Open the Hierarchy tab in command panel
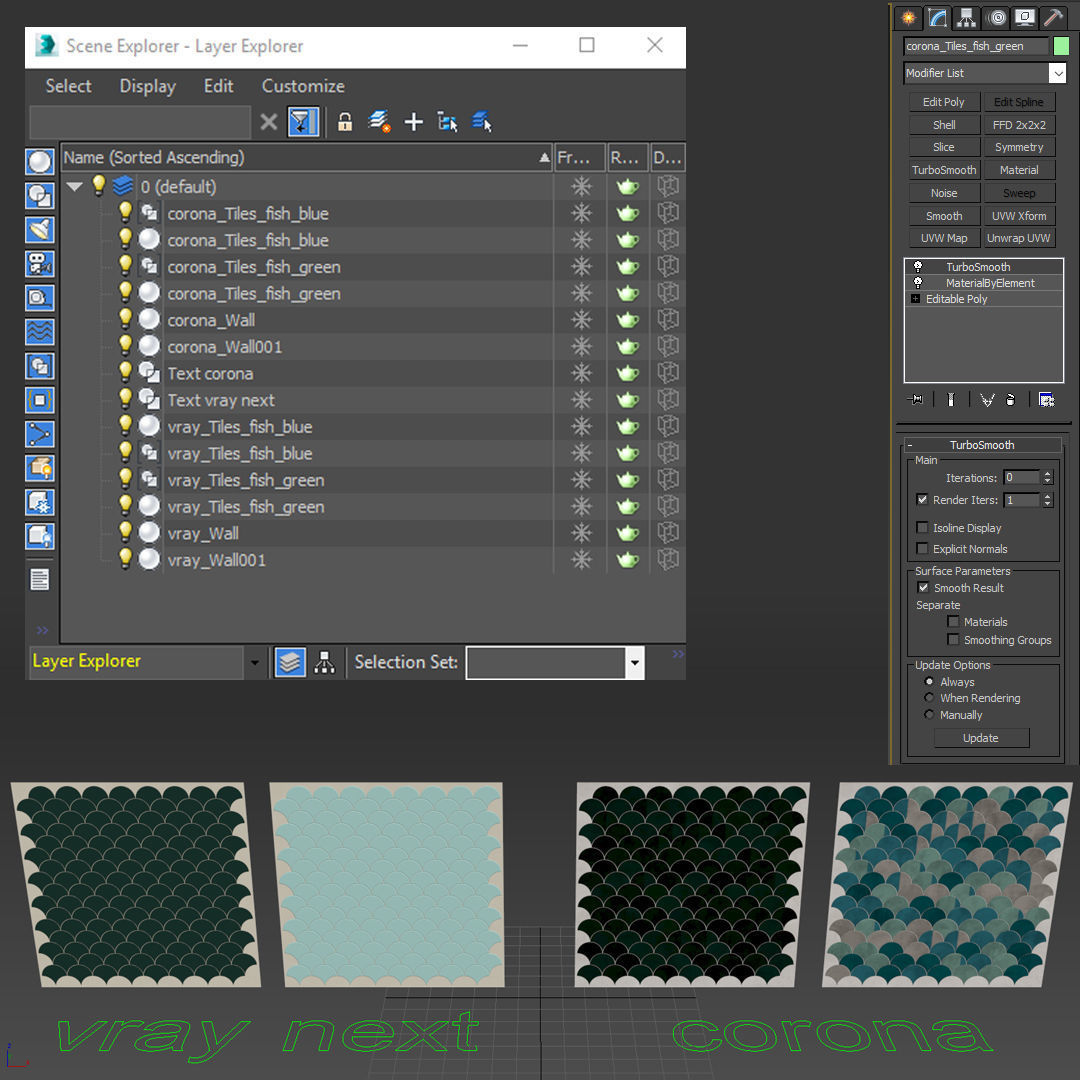Viewport: 1080px width, 1080px height. [966, 17]
